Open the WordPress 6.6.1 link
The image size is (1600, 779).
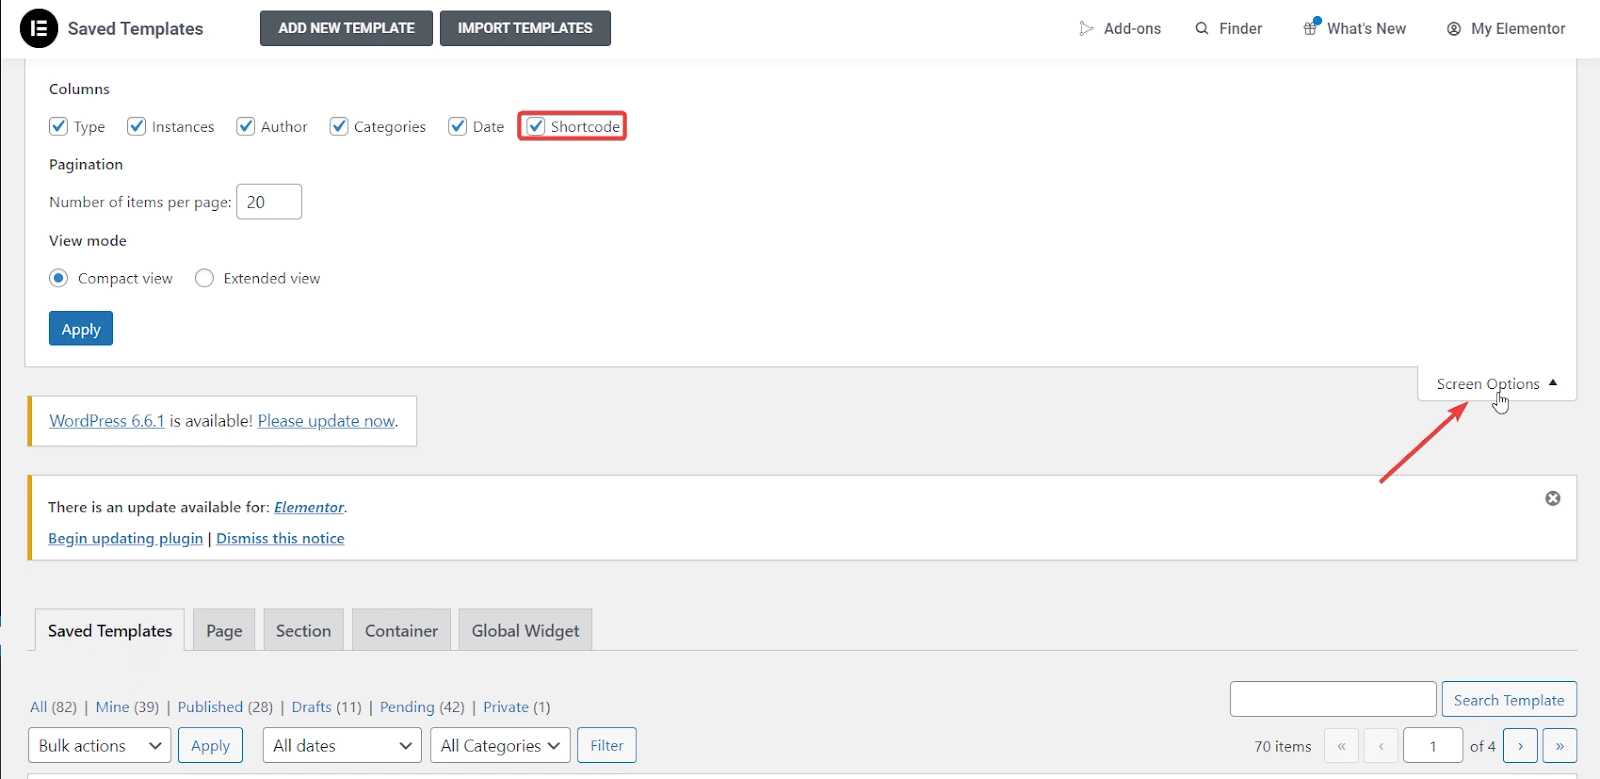107,421
